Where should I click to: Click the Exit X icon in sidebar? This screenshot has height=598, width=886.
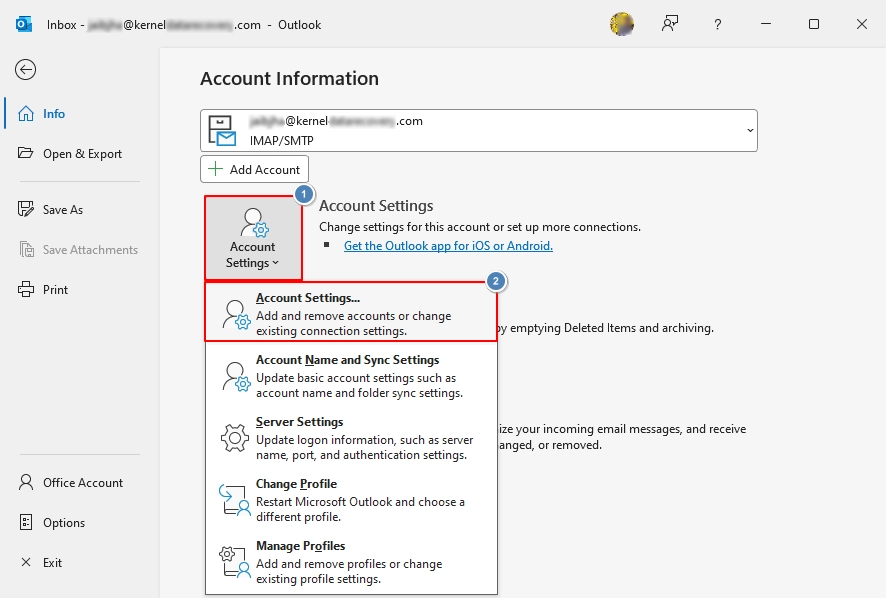click(x=26, y=562)
